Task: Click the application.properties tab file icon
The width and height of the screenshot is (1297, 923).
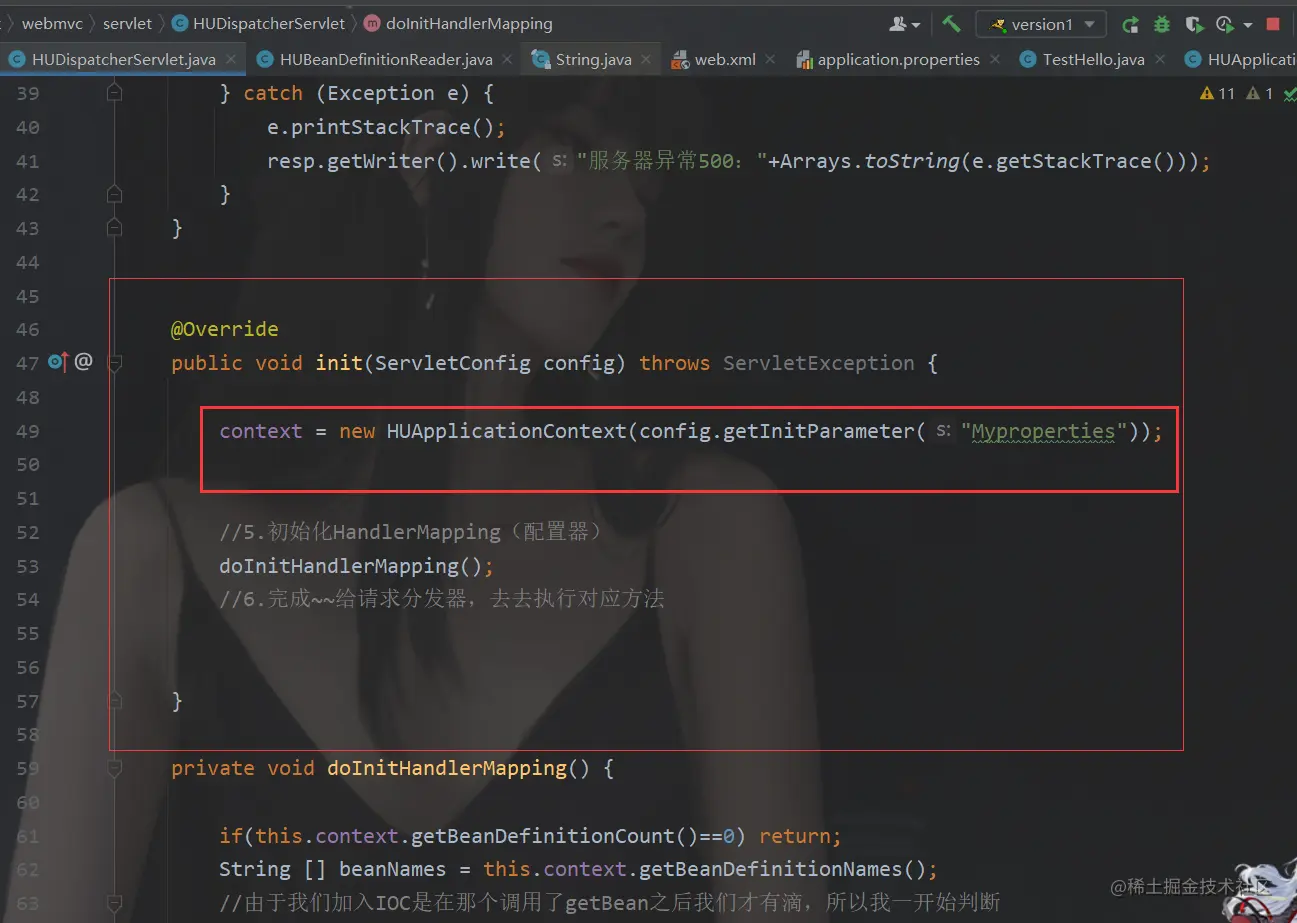Action: point(804,60)
